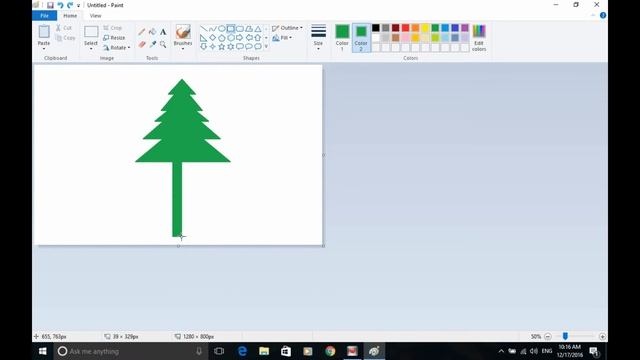Expand the Shapes gallery more arrow
Viewport: 640px width, 360px height.
point(266,47)
